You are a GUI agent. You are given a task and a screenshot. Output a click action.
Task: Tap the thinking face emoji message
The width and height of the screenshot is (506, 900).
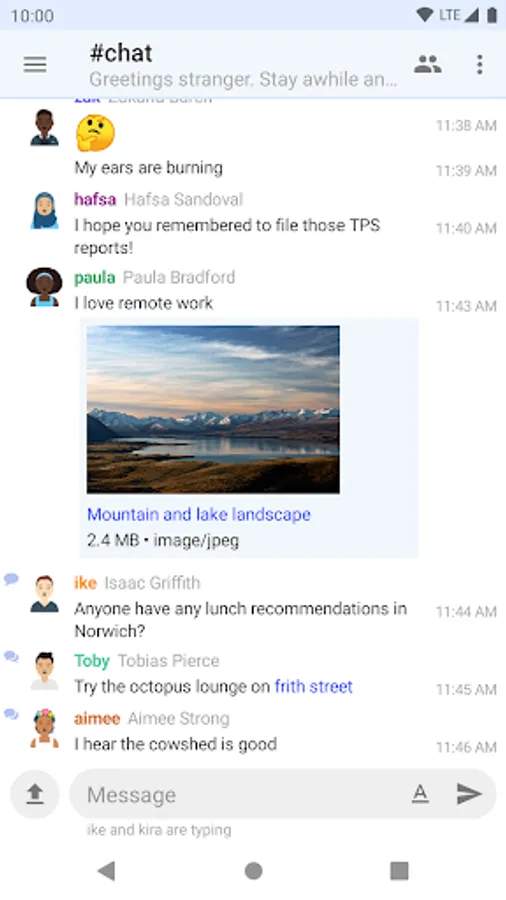(x=95, y=133)
